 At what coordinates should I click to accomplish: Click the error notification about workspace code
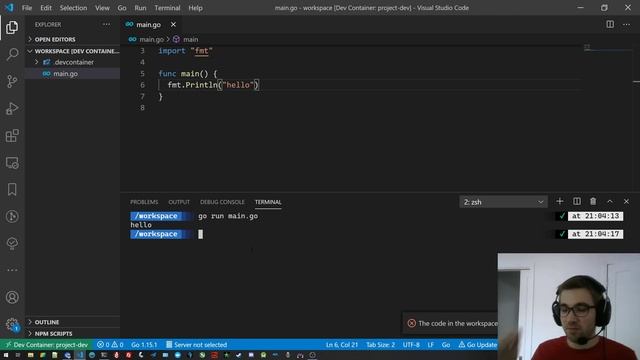point(450,323)
